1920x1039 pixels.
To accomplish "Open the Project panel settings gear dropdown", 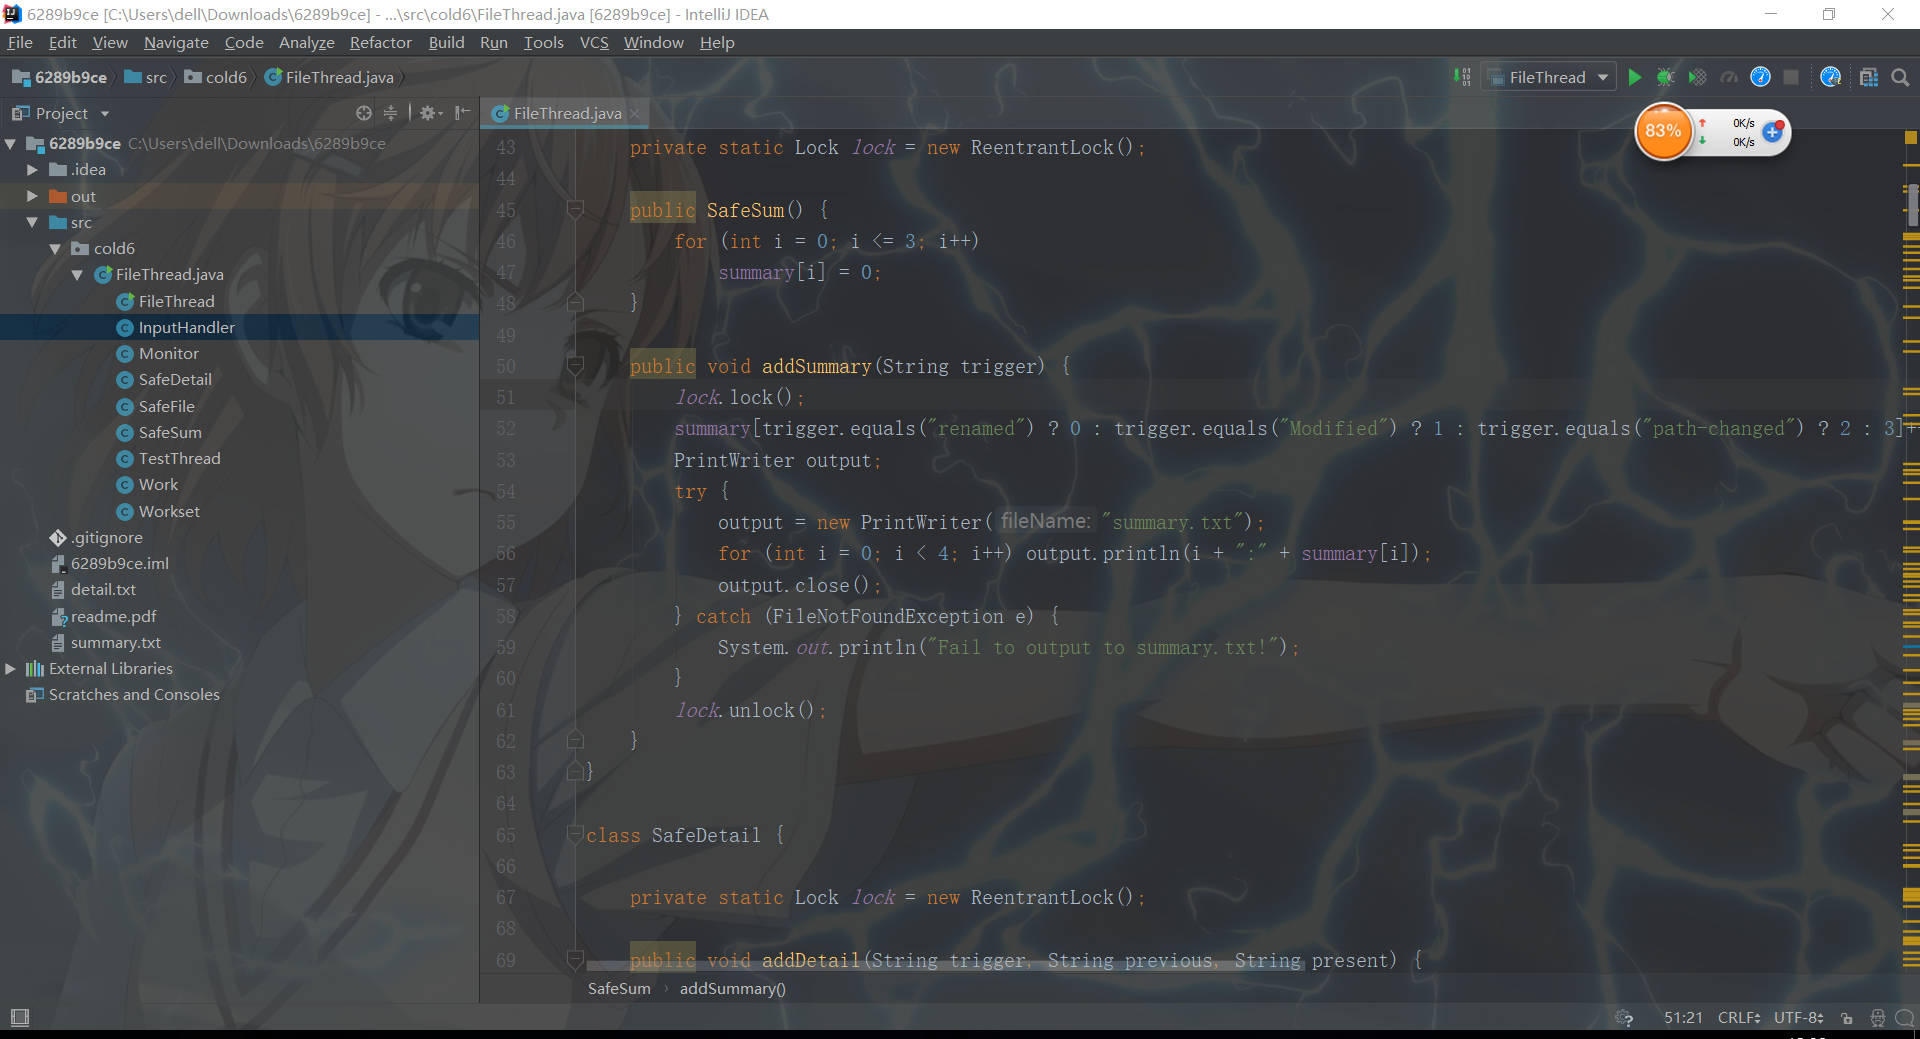I will coord(431,113).
